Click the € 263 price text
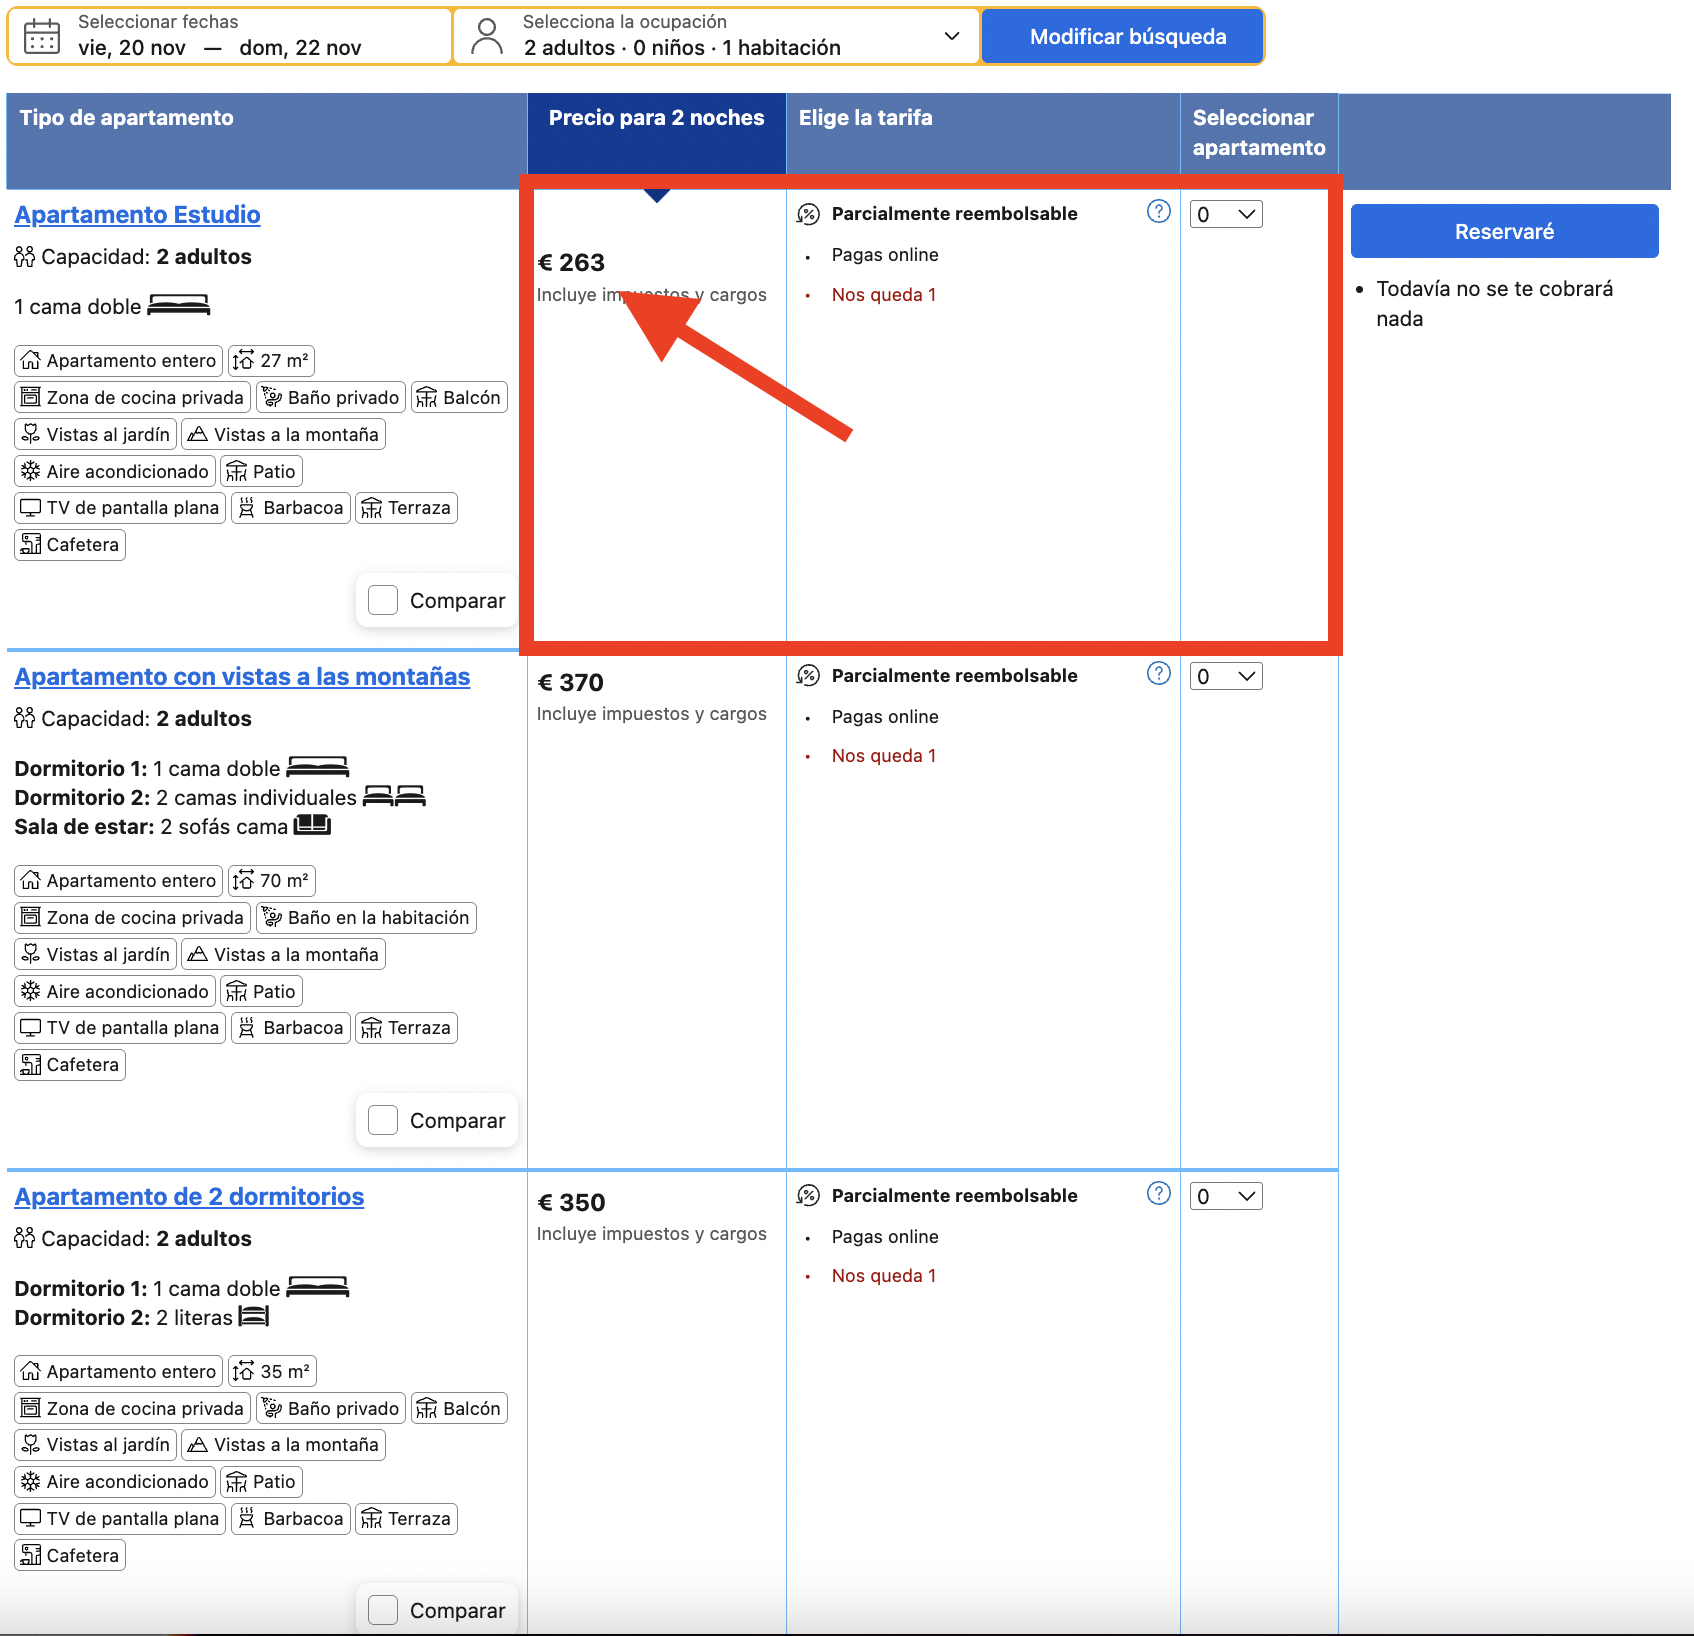Image resolution: width=1694 pixels, height=1636 pixels. (x=571, y=263)
